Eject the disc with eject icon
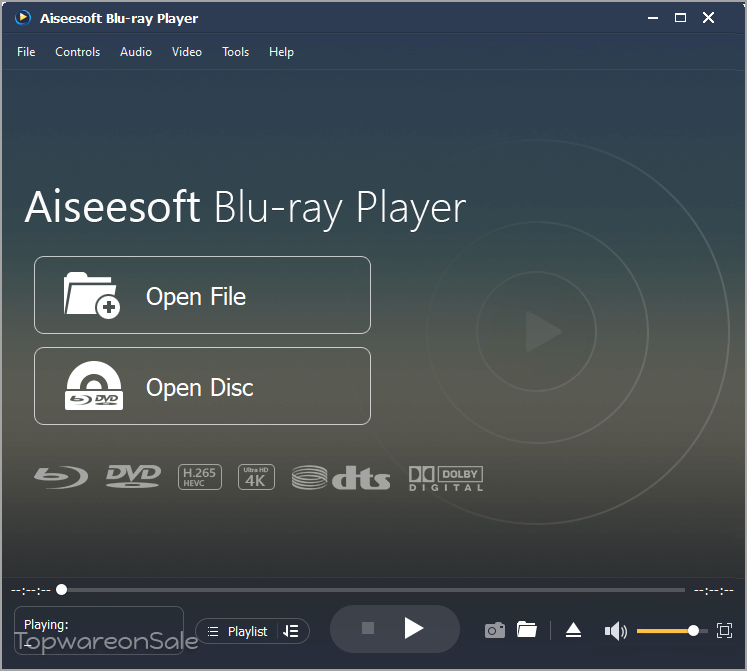This screenshot has height=671, width=747. 573,630
